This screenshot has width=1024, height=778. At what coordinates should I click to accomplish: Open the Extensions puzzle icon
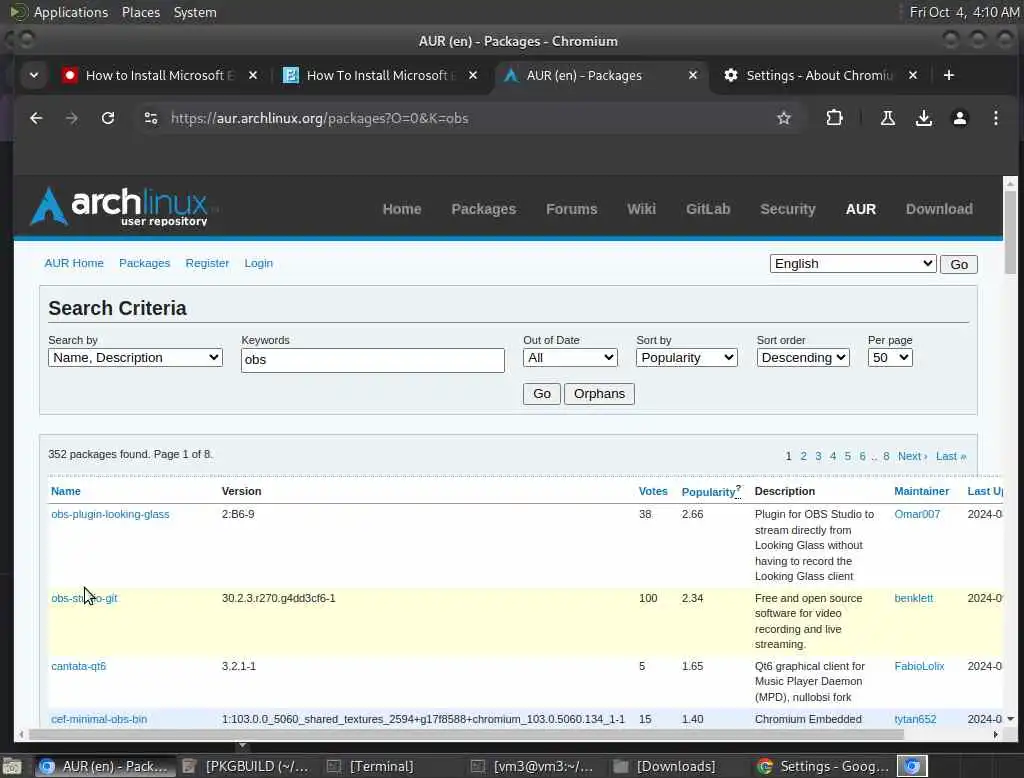pyautogui.click(x=834, y=118)
